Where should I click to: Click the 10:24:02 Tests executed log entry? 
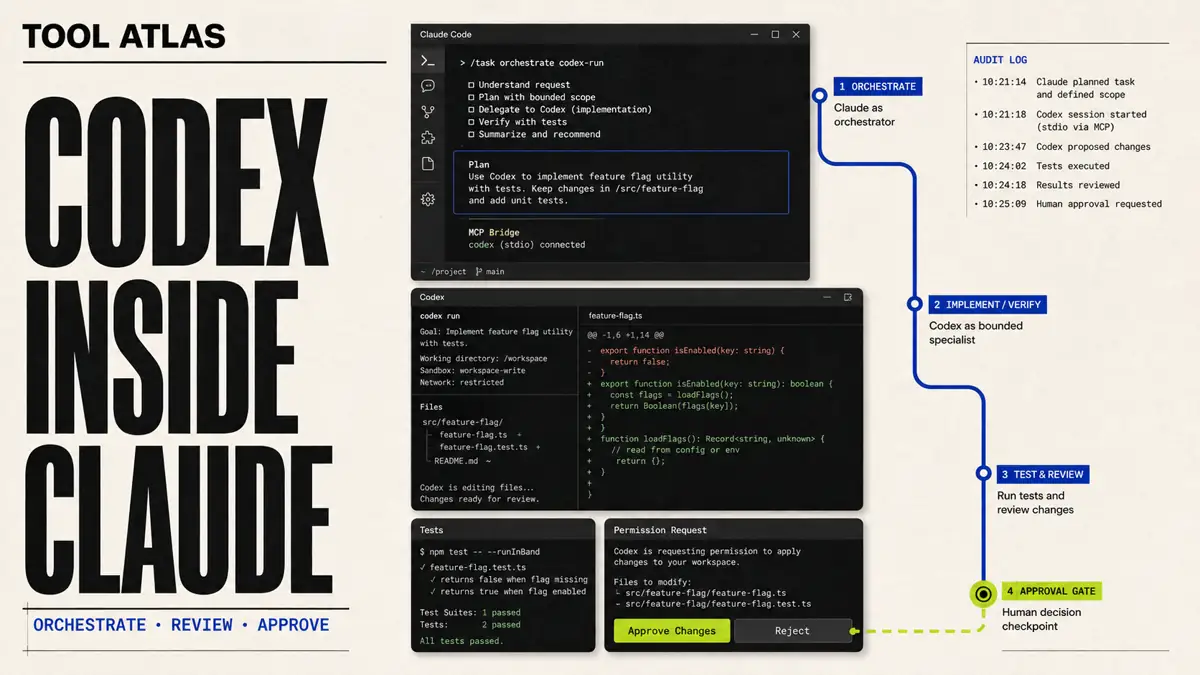tap(1042, 166)
